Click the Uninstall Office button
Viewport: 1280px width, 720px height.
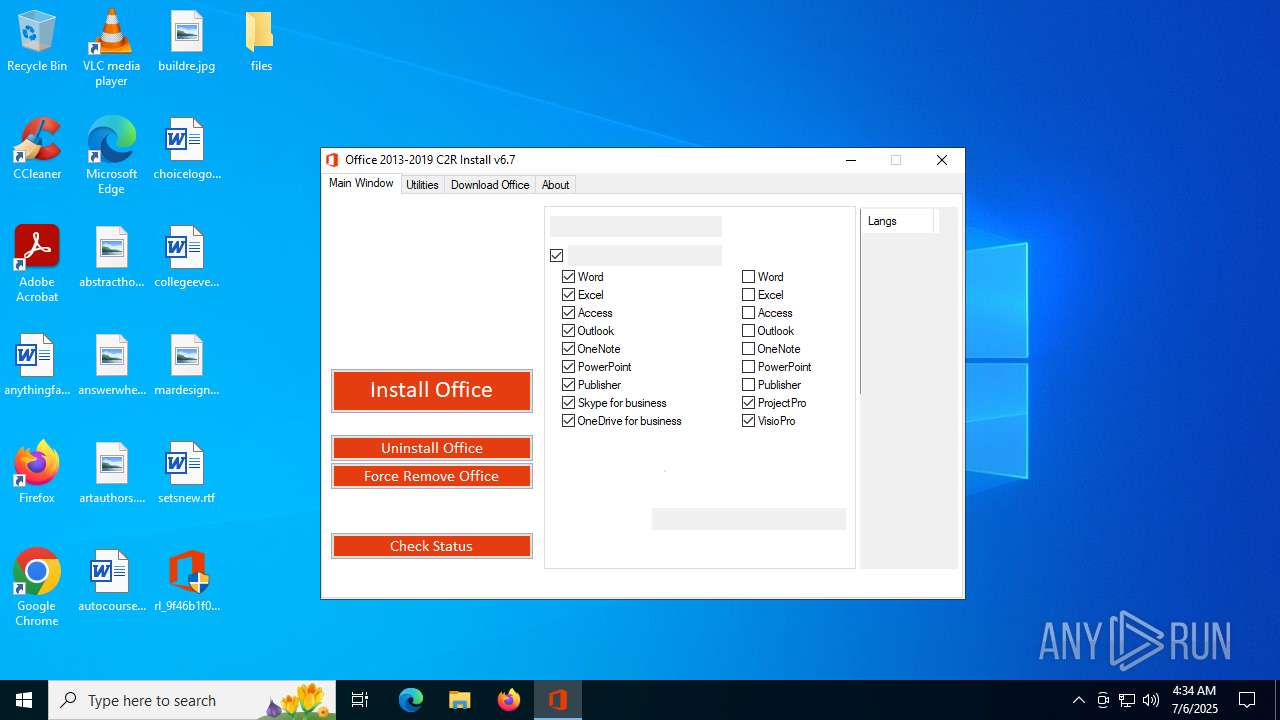tap(431, 448)
